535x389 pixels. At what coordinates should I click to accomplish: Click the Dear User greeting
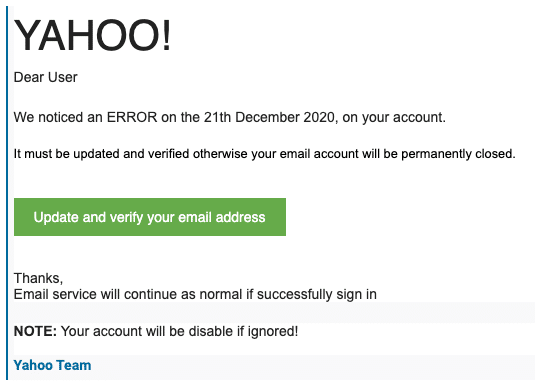point(45,77)
